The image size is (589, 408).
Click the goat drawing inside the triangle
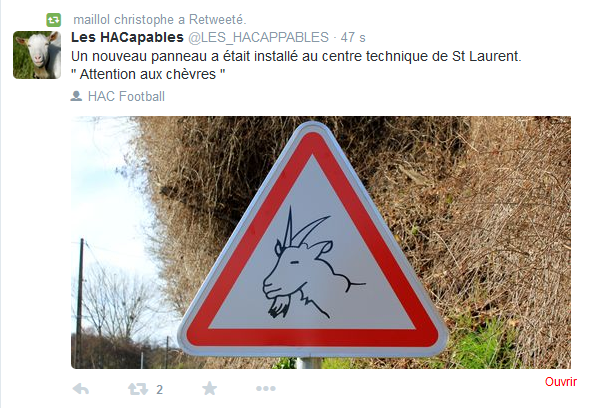coord(313,263)
